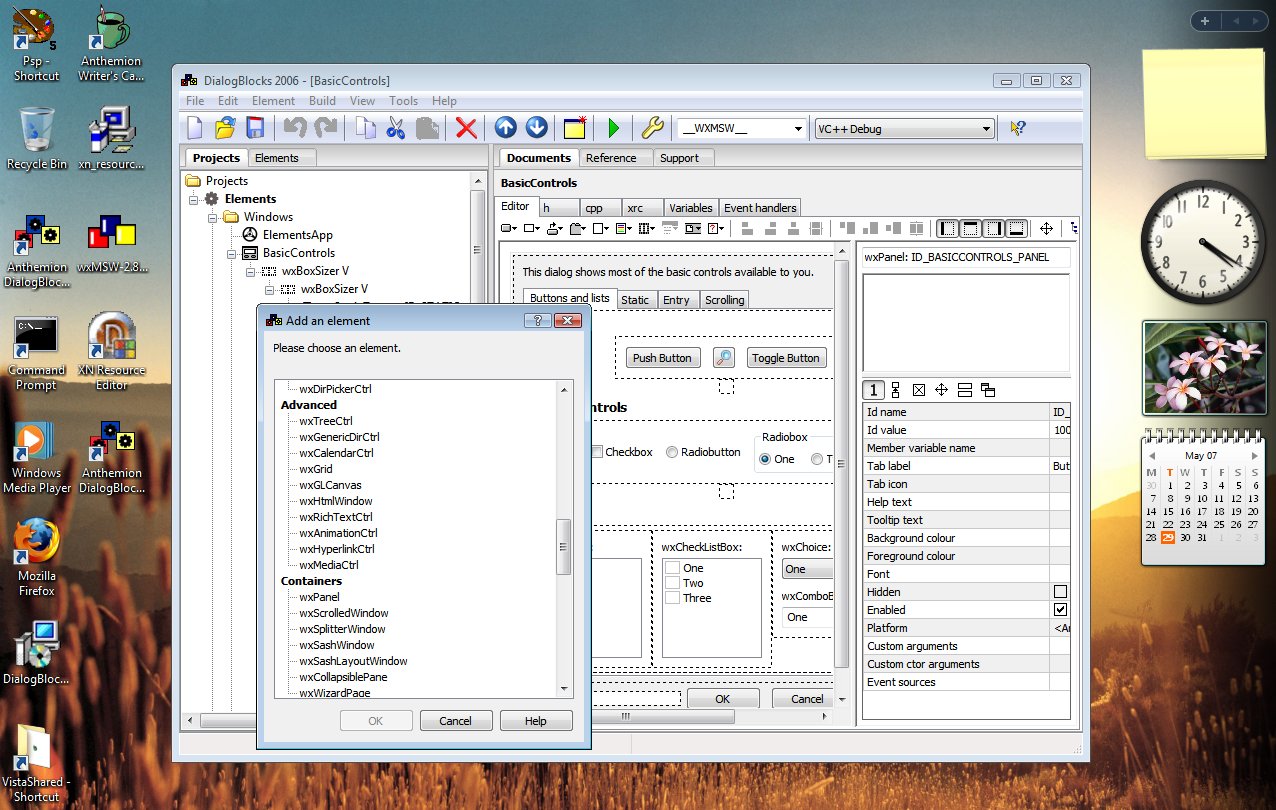Image resolution: width=1276 pixels, height=810 pixels.
Task: Click Help in the Add an element dialog
Action: [536, 720]
